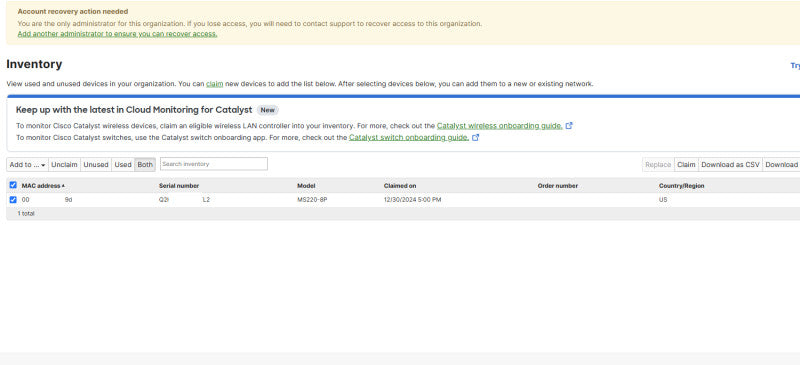Sort by Order number column header

(x=558, y=186)
